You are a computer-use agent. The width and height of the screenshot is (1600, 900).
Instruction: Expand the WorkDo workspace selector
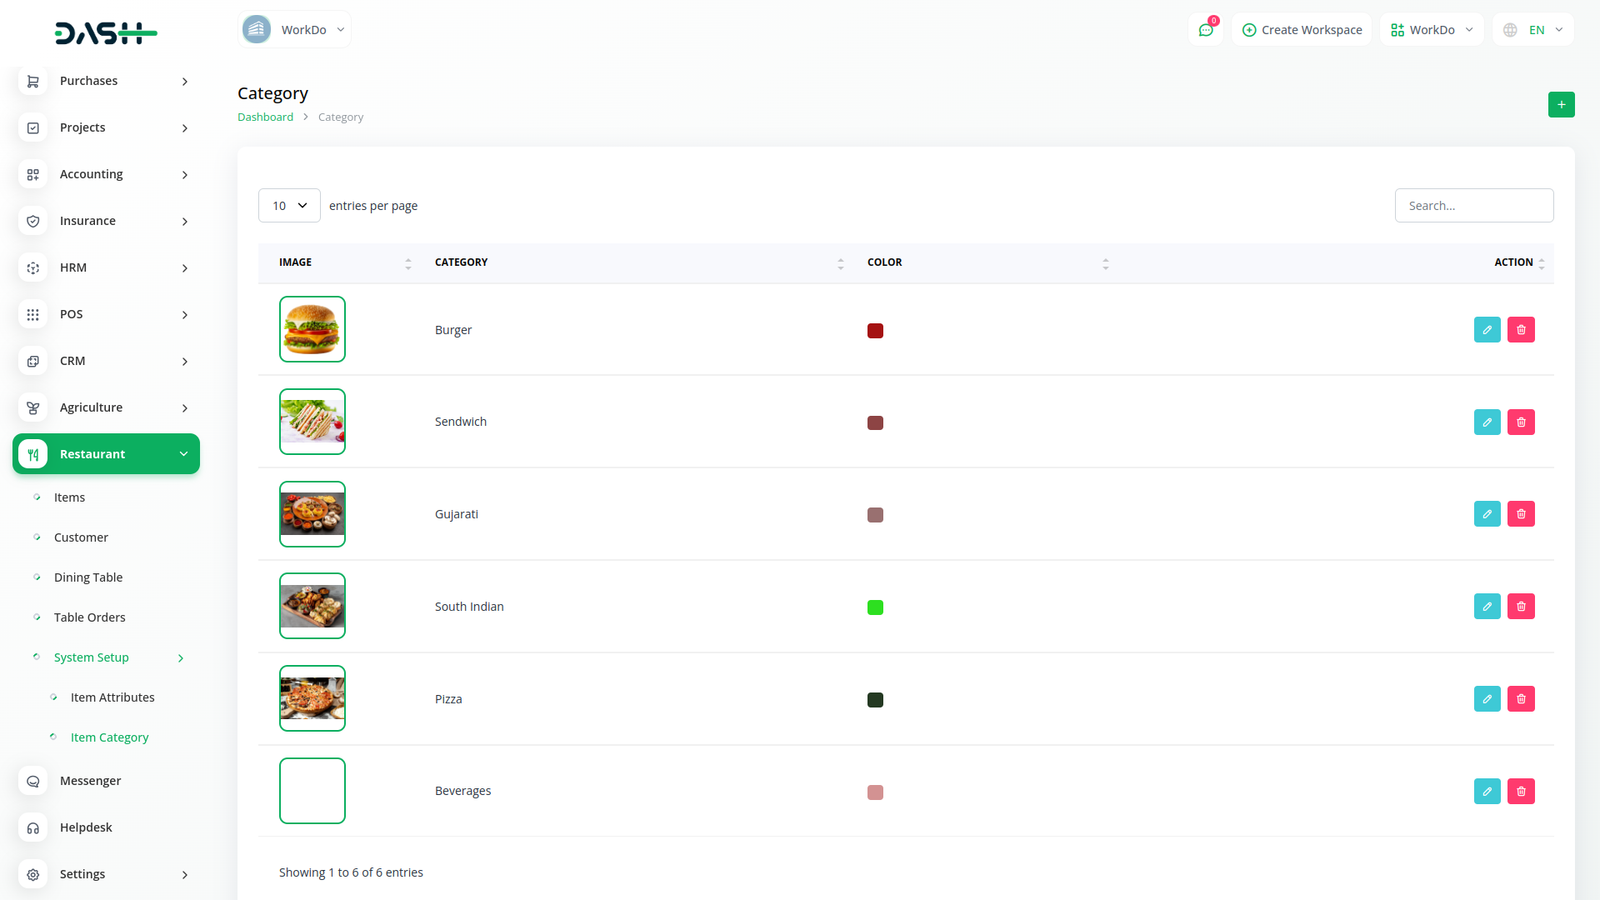[x=296, y=30]
